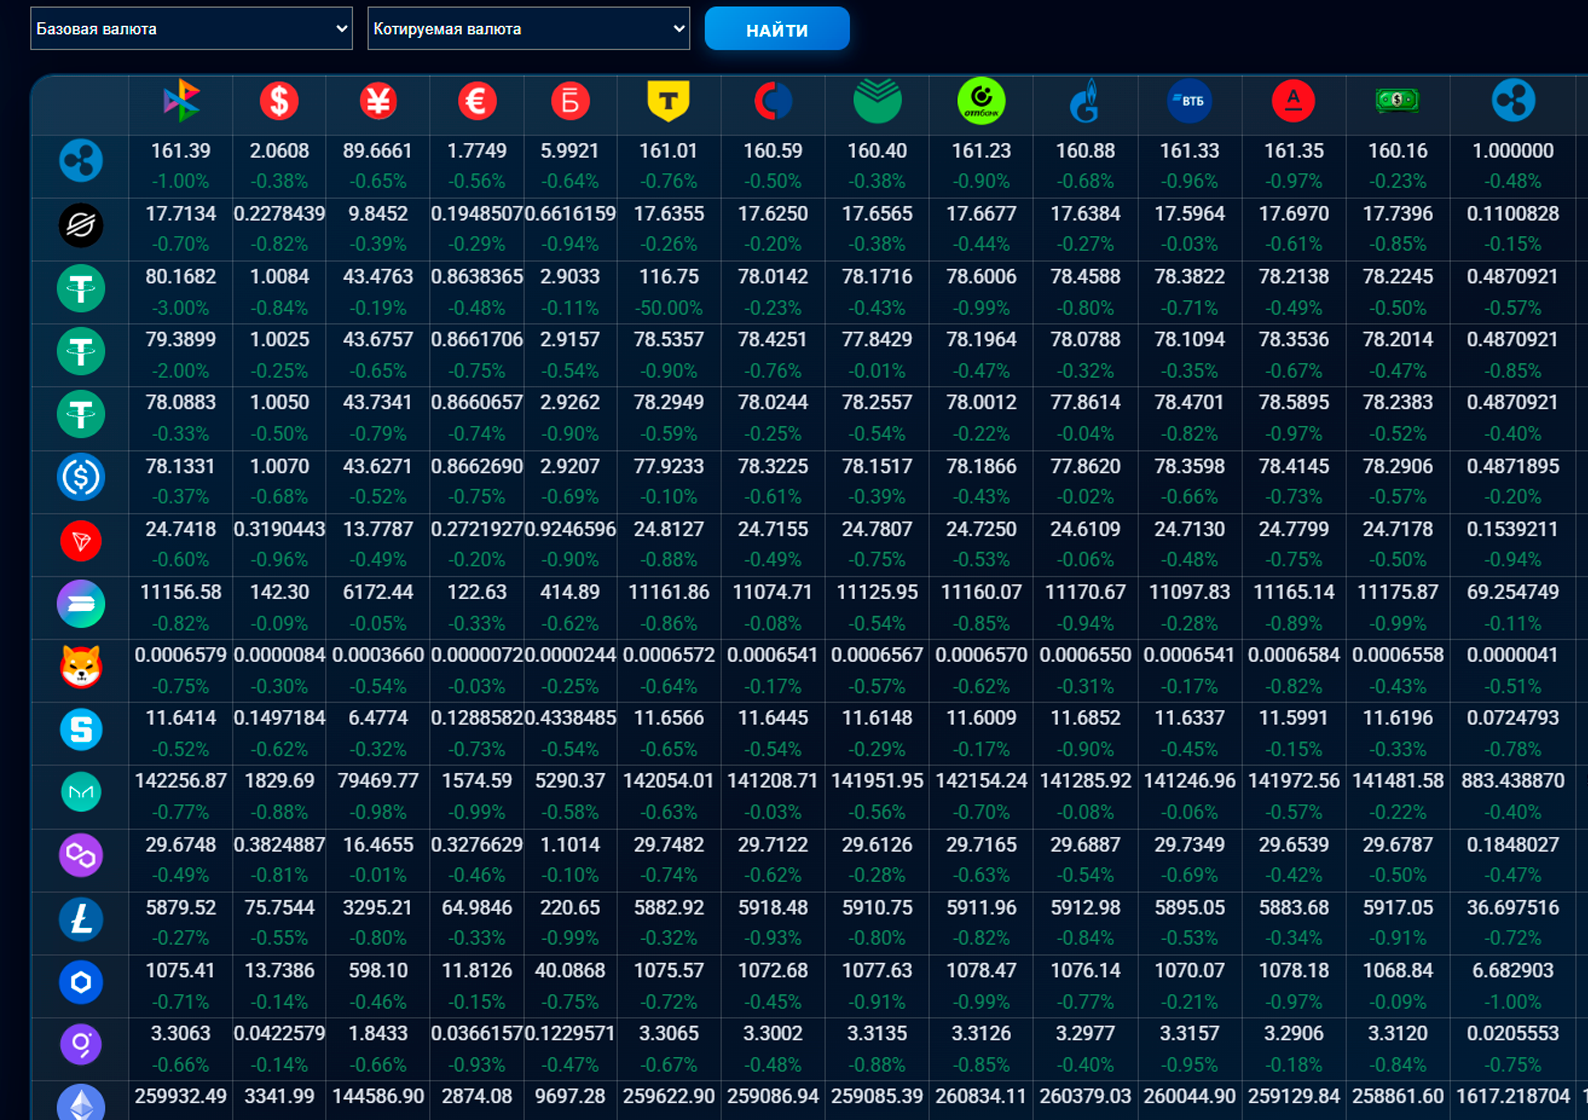The height and width of the screenshot is (1120, 1588).
Task: Click the cash banknote column icon
Action: 1397,101
